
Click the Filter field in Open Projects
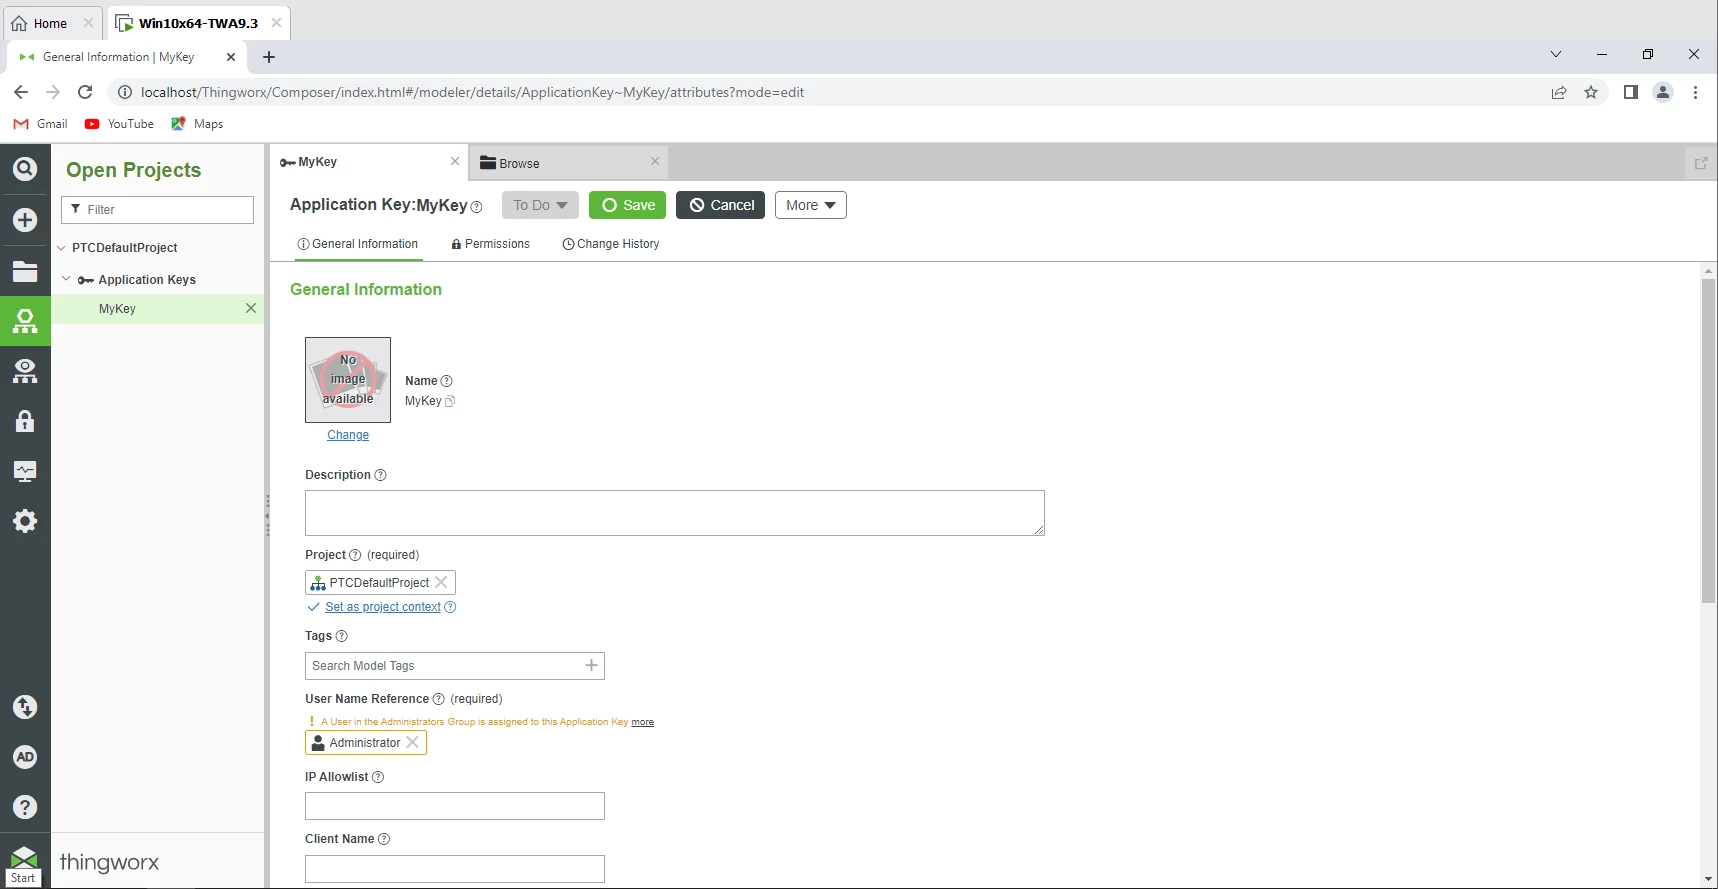click(x=157, y=209)
